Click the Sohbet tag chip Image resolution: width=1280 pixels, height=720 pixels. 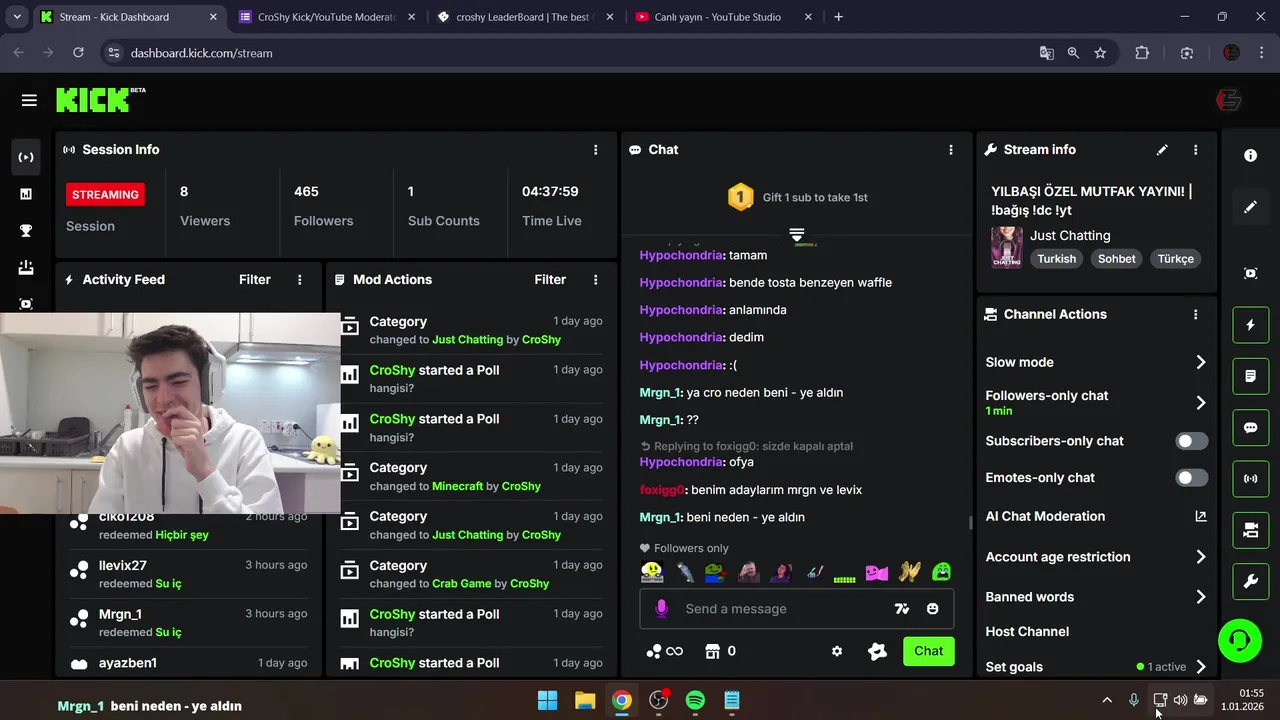(1117, 259)
